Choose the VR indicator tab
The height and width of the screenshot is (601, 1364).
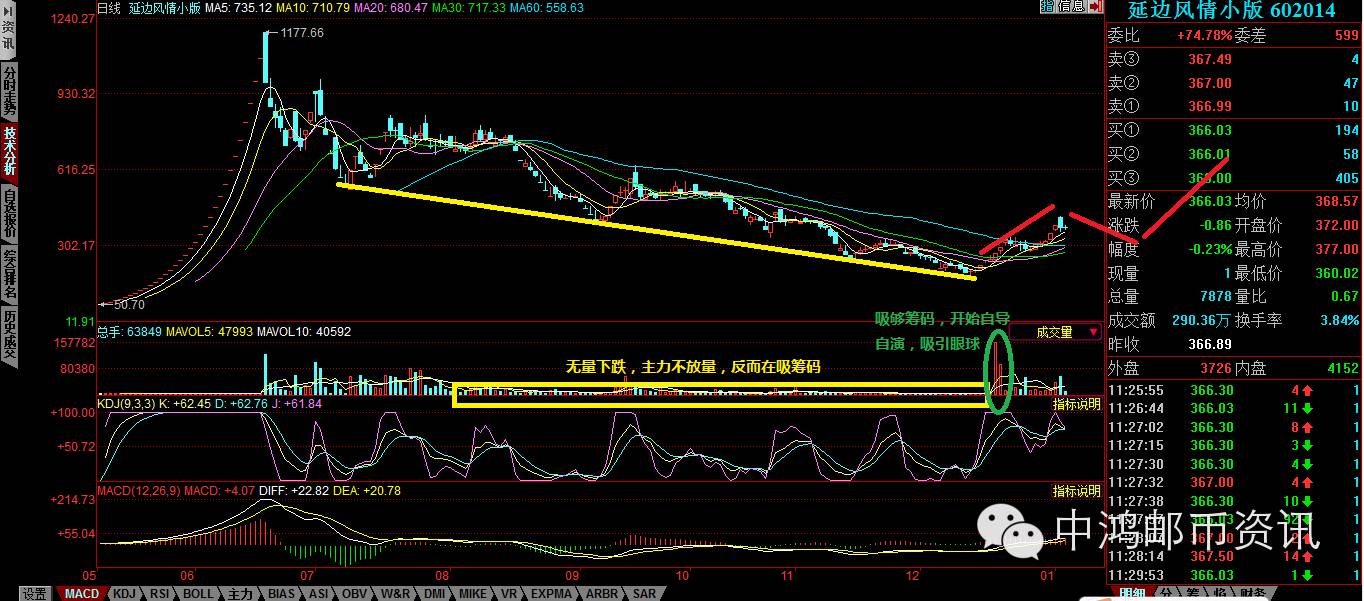coord(509,593)
